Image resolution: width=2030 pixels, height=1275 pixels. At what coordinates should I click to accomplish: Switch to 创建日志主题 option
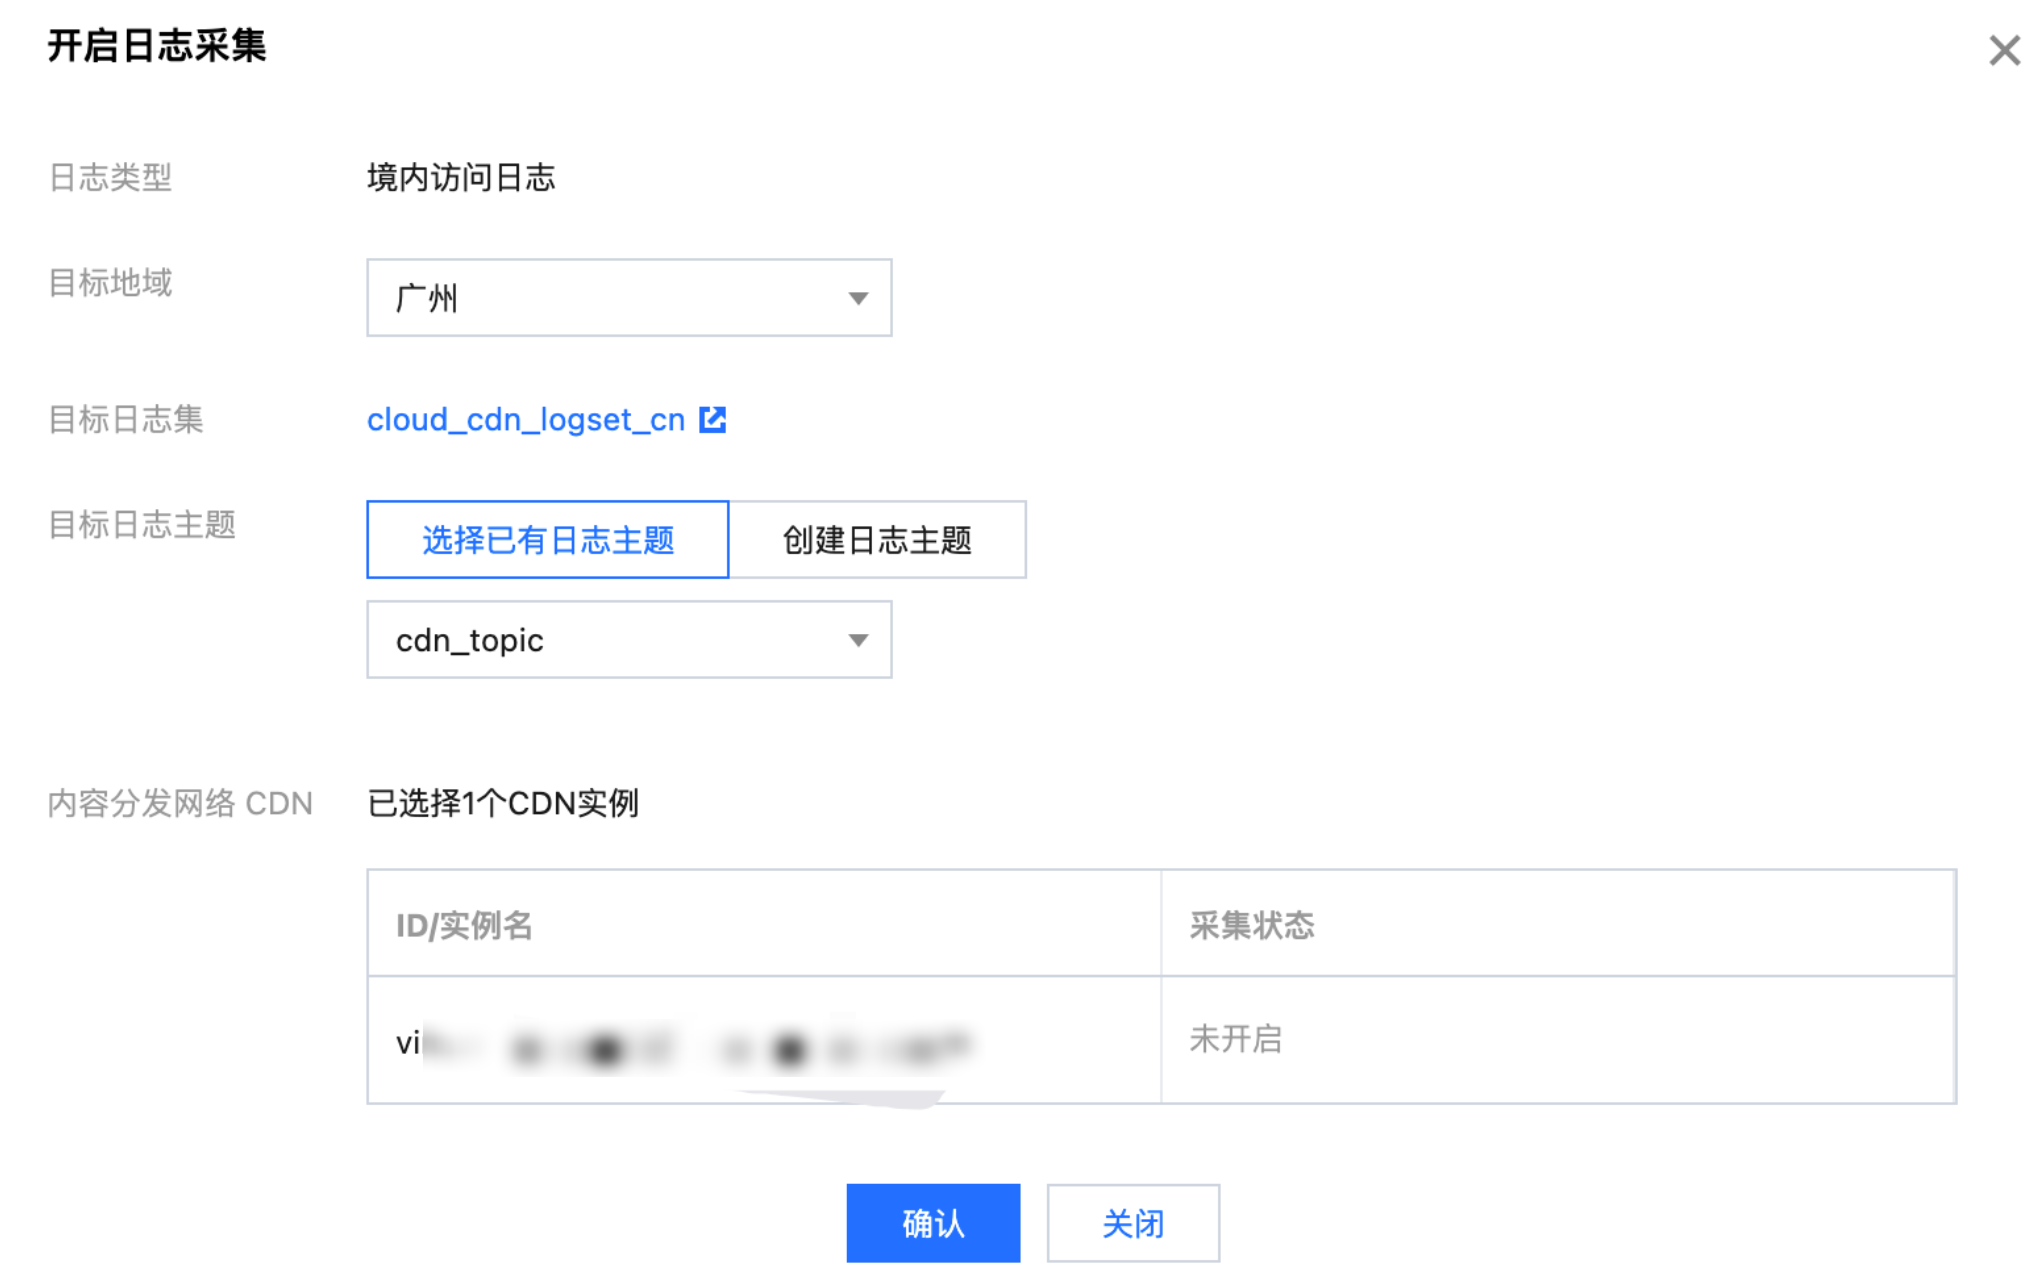[x=876, y=540]
